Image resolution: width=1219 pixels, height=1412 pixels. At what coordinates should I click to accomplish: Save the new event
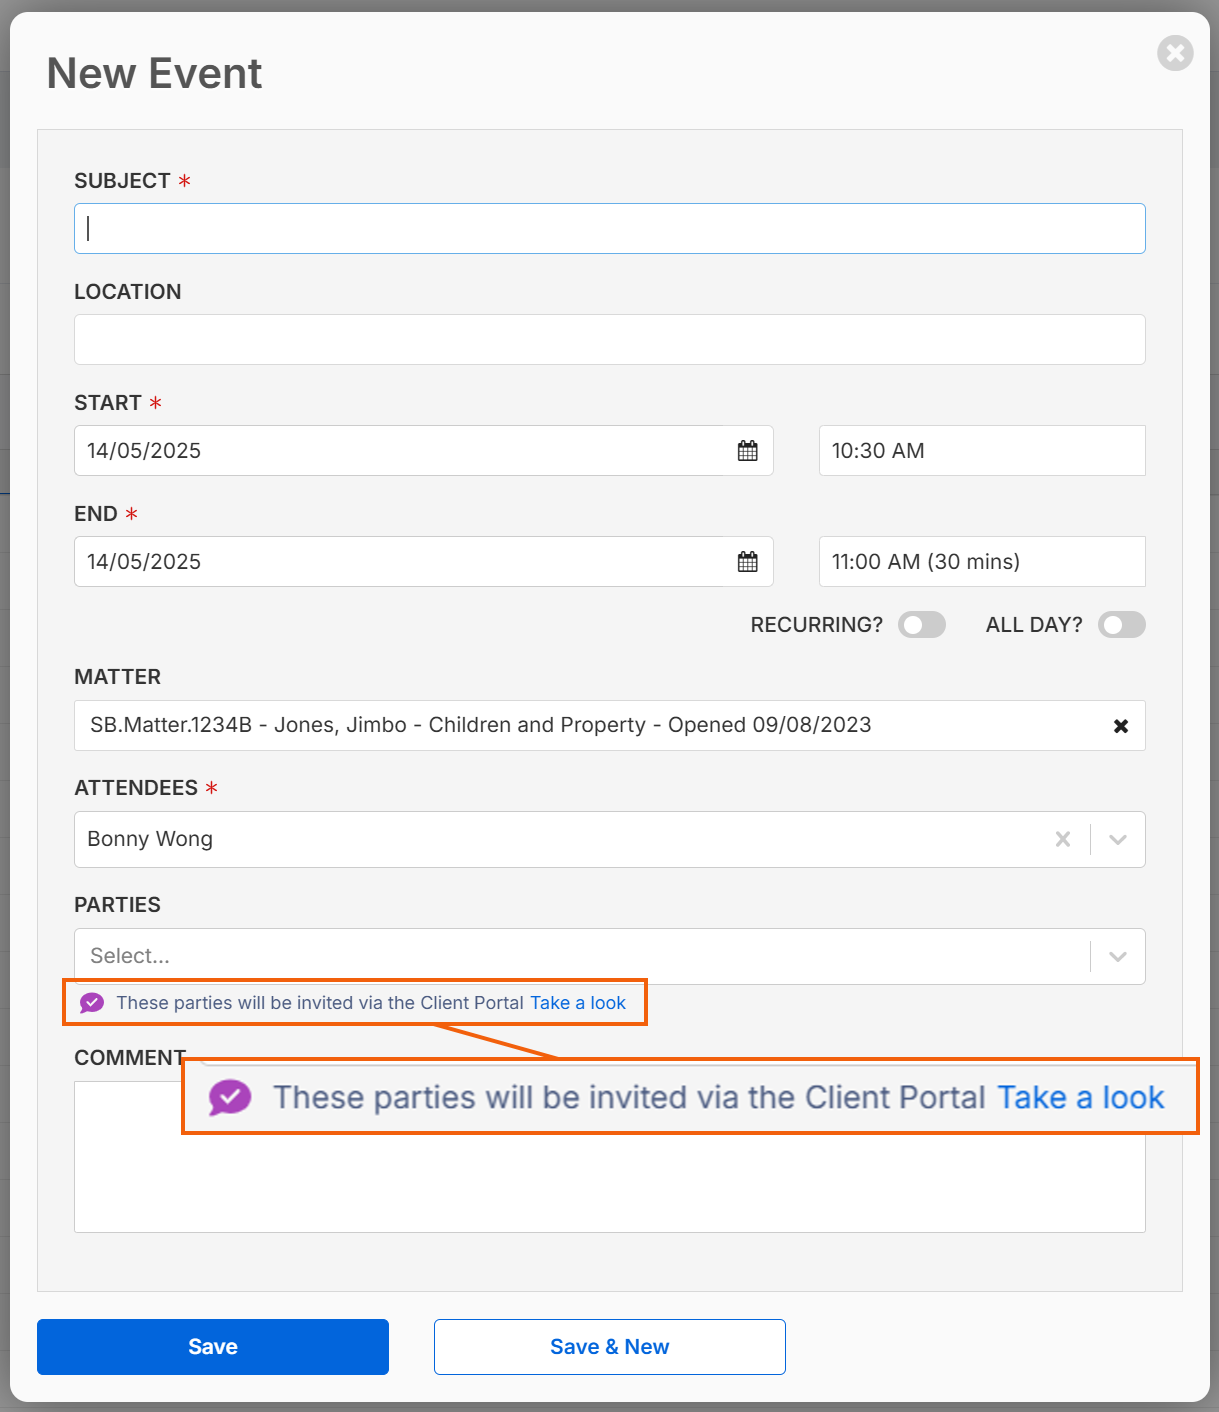click(213, 1347)
